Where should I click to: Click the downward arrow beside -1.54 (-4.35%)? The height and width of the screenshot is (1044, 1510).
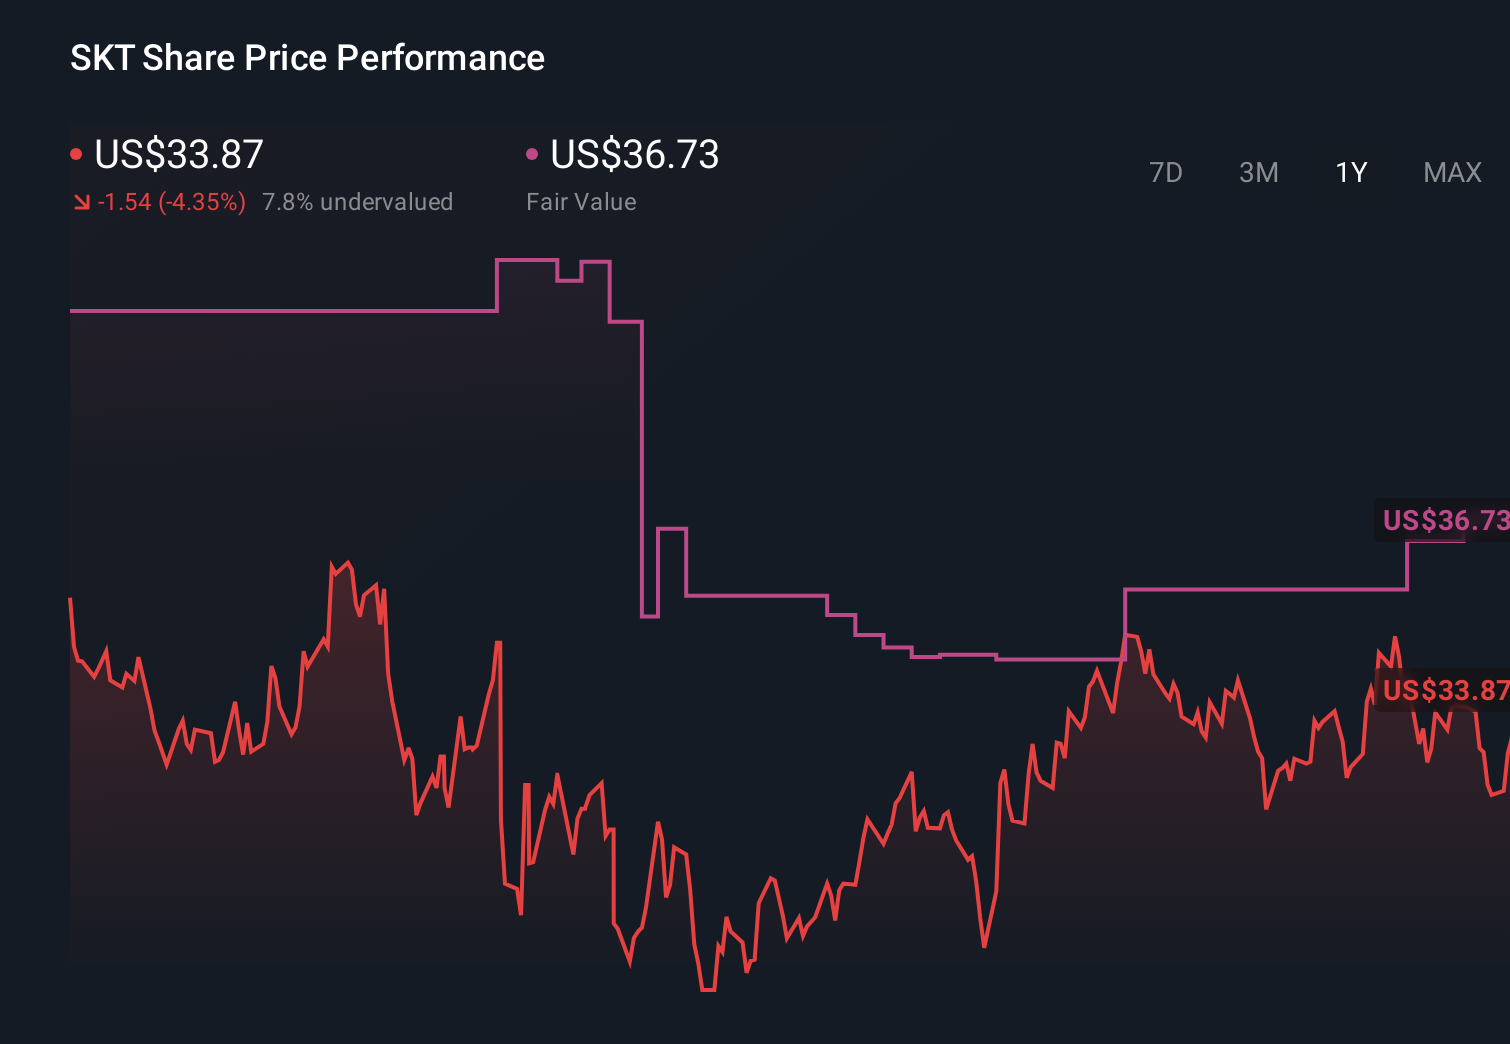click(82, 201)
